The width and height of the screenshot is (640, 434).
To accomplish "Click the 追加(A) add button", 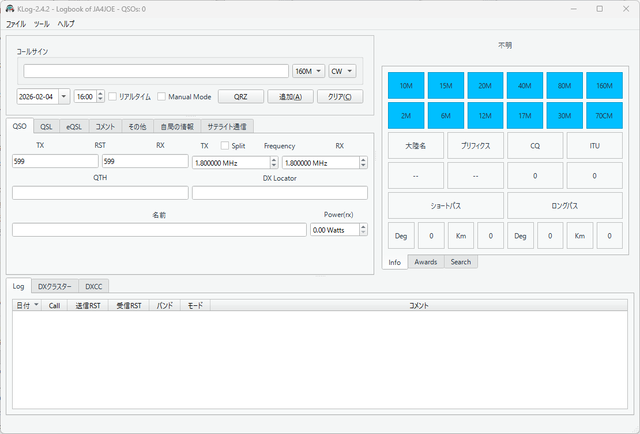I will [x=290, y=97].
